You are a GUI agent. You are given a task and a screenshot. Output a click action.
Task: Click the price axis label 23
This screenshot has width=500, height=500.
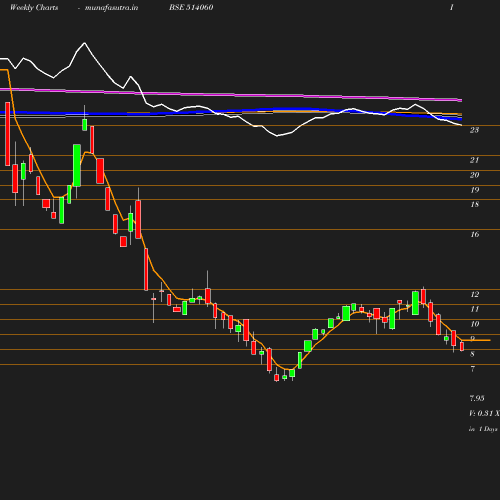click(x=474, y=130)
